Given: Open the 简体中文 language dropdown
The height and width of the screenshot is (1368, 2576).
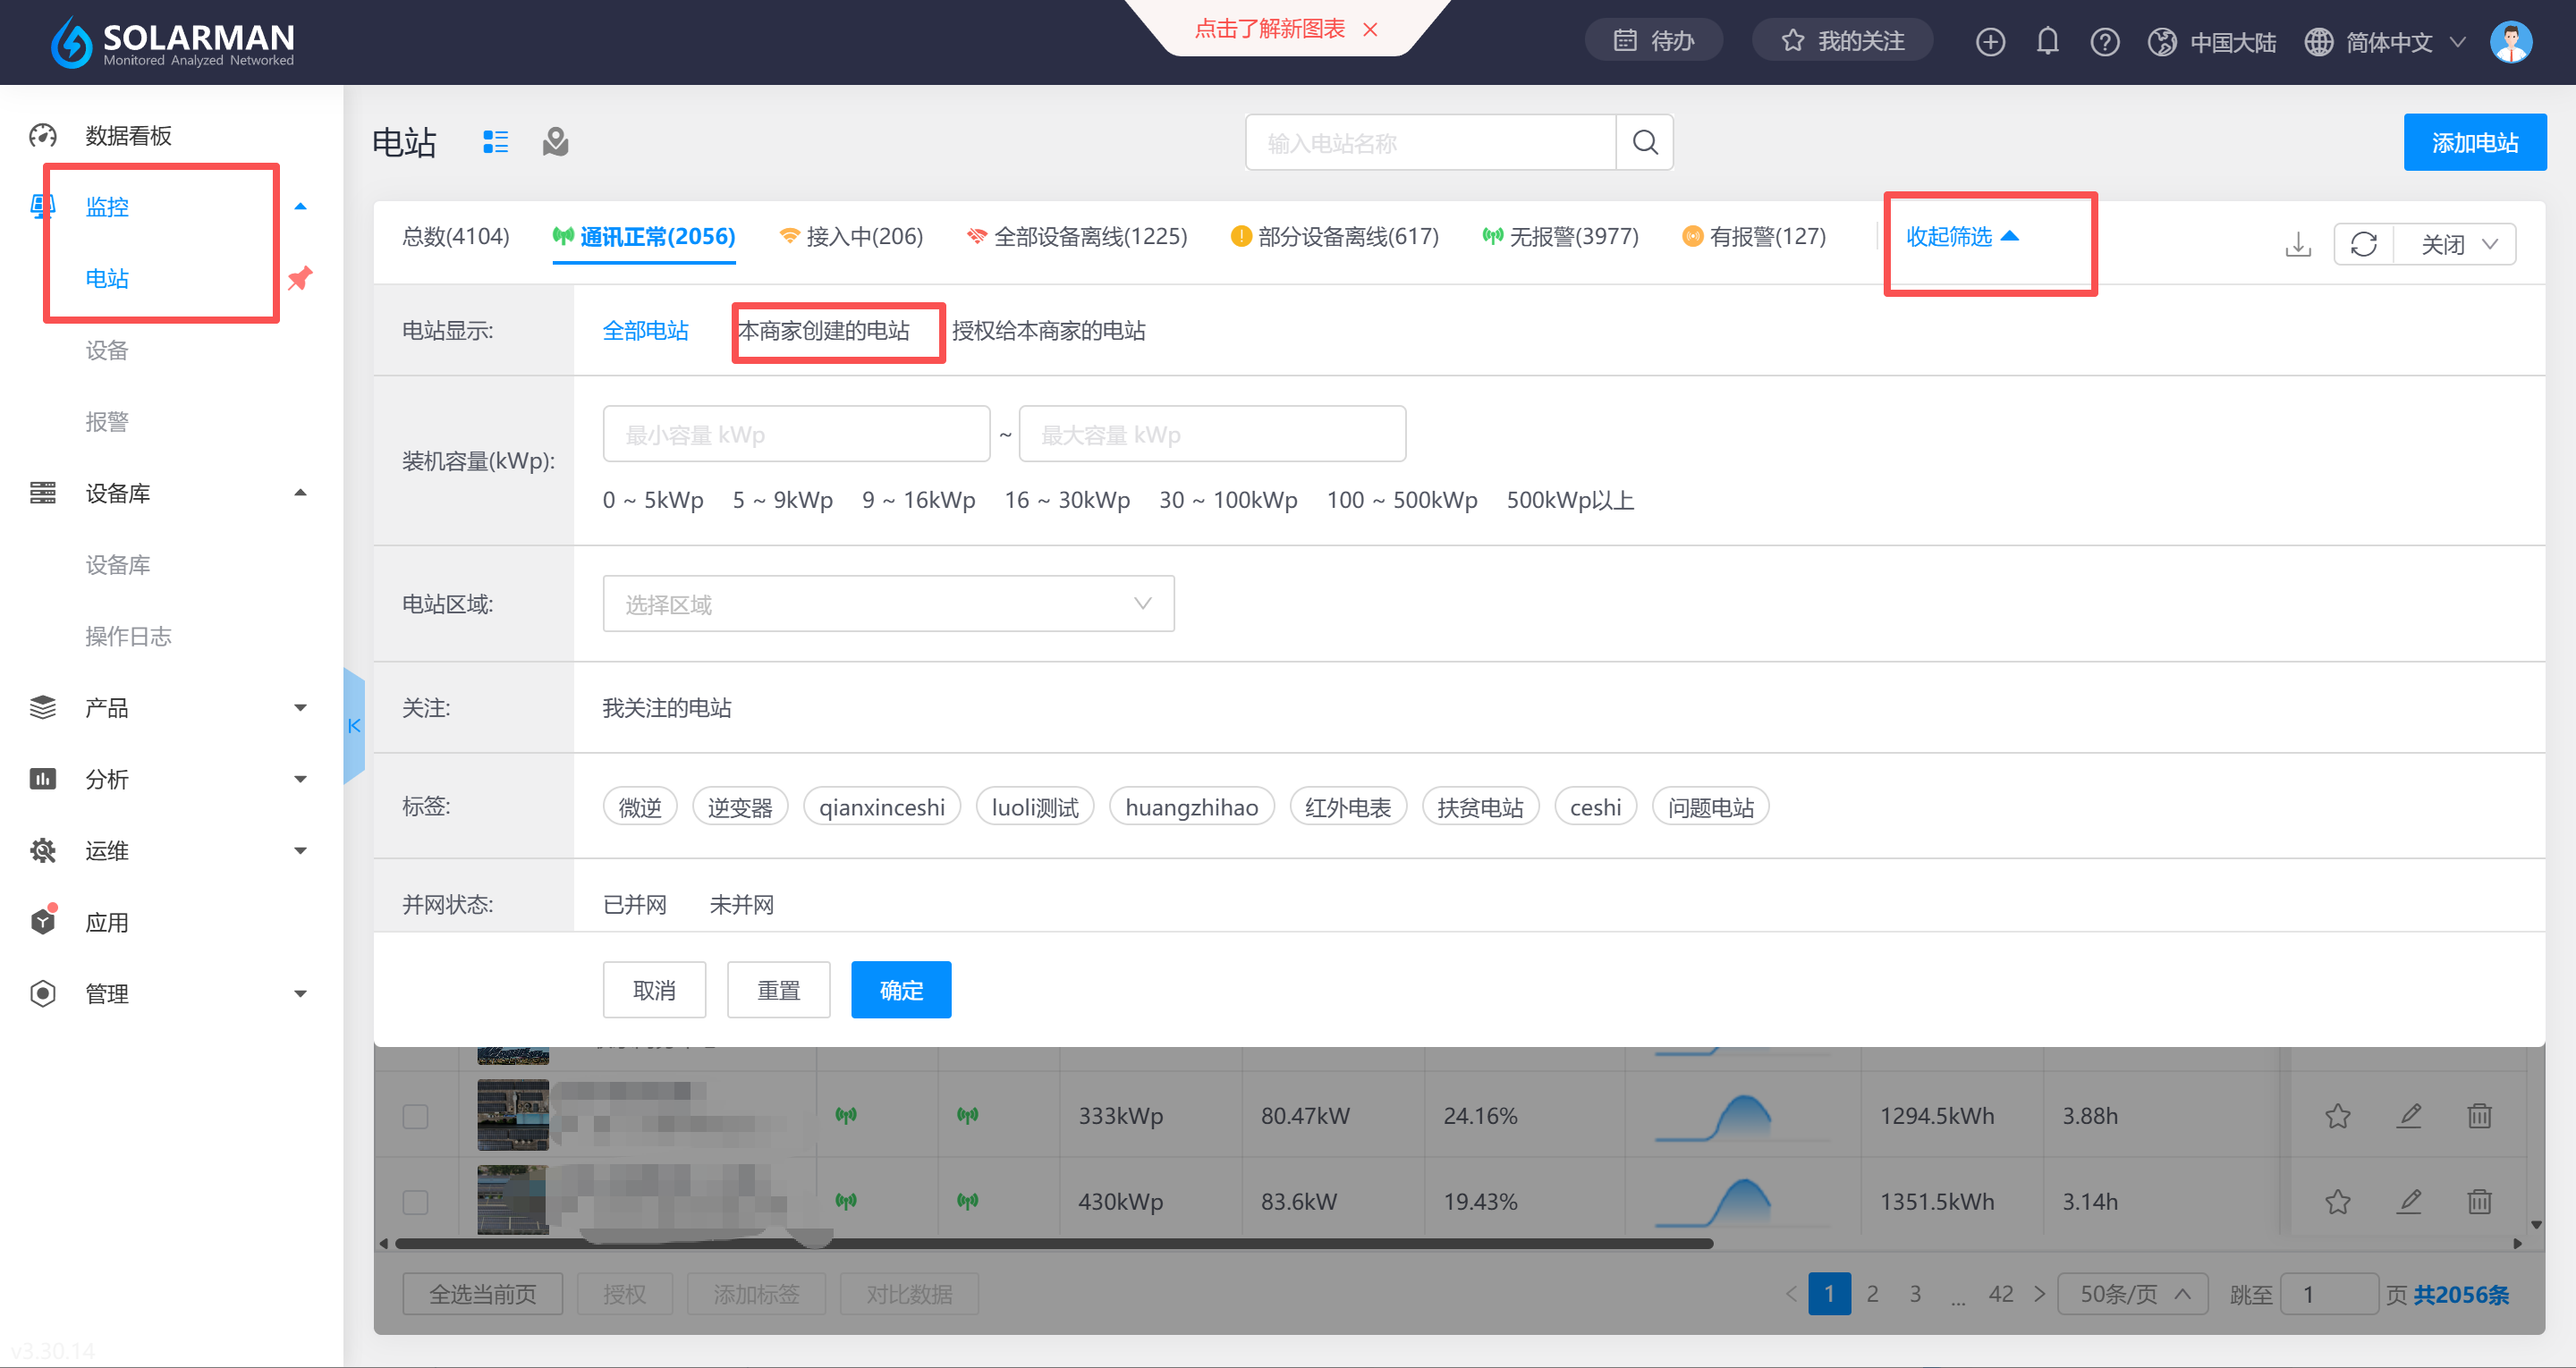Looking at the screenshot, I should (x=2388, y=42).
